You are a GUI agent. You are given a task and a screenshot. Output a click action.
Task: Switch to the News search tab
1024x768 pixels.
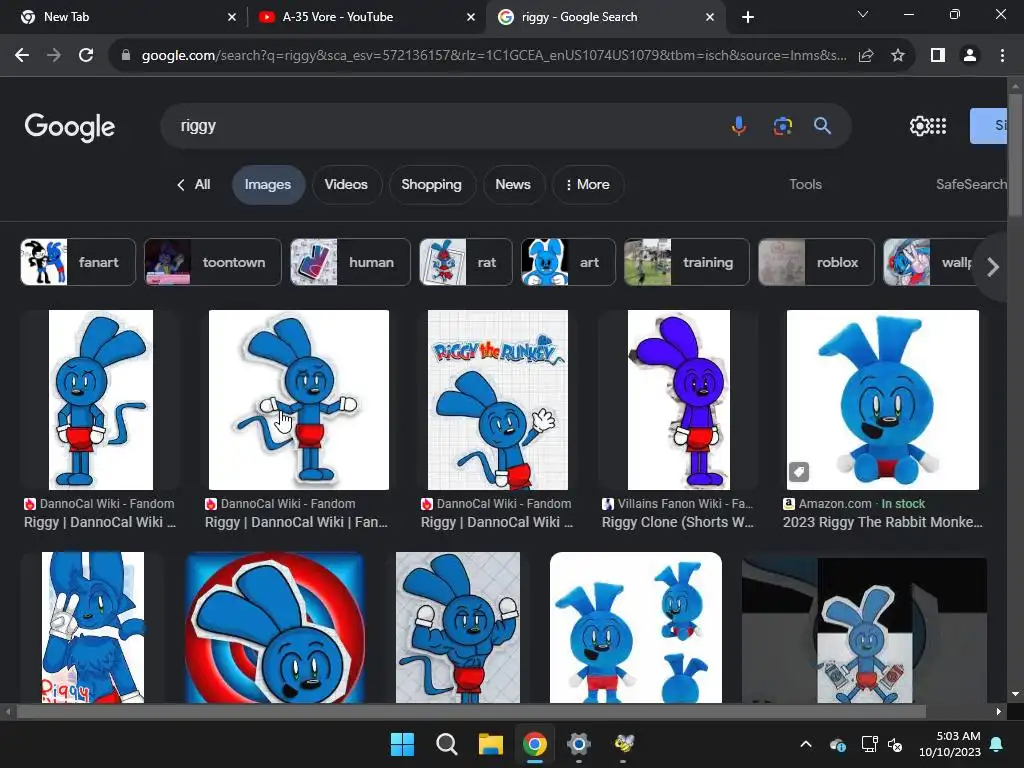coord(513,185)
